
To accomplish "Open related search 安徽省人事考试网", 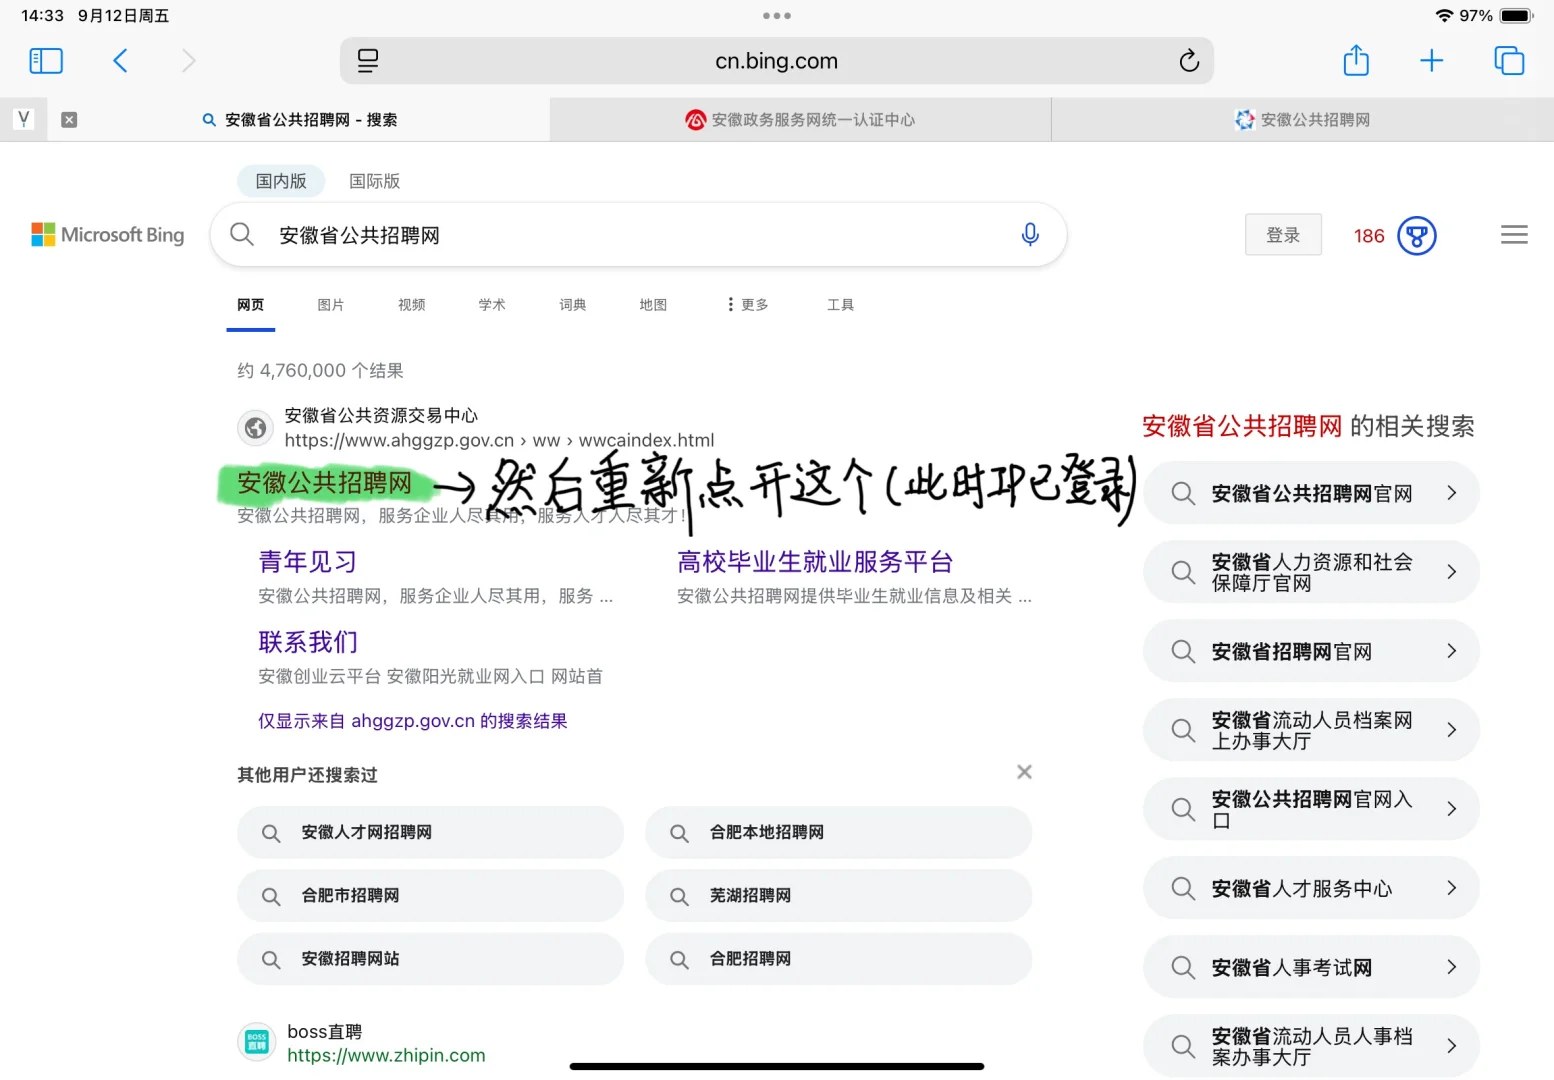I will (1311, 967).
